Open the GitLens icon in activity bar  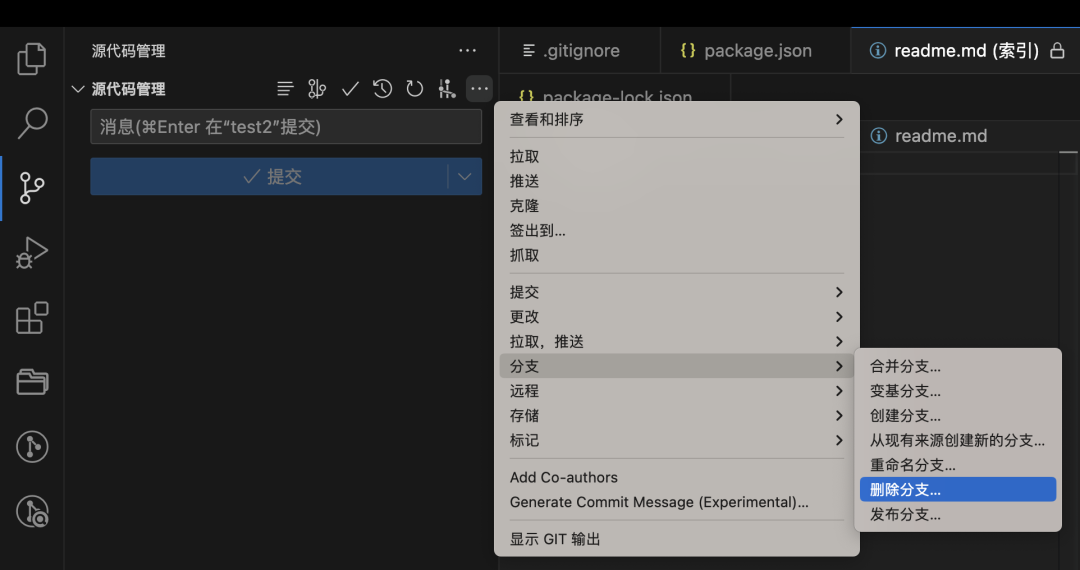click(32, 447)
